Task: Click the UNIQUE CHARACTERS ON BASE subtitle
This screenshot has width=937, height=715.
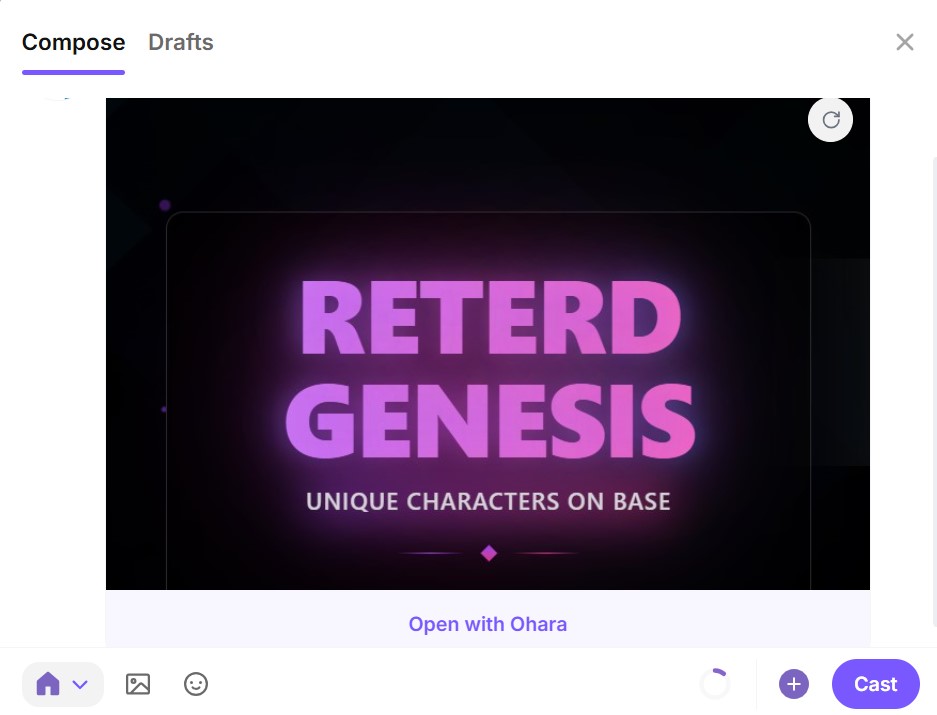Action: (x=488, y=501)
